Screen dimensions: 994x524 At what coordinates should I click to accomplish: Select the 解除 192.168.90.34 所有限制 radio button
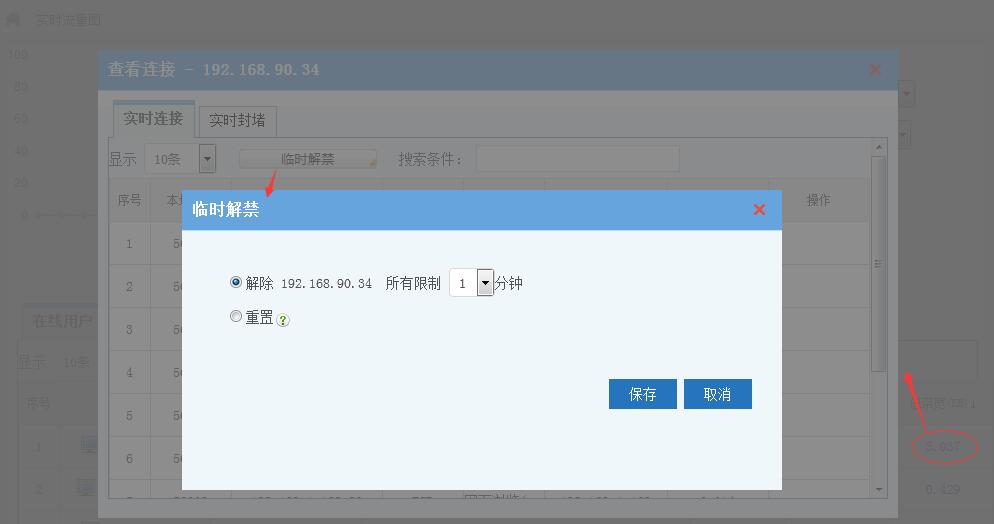point(236,283)
